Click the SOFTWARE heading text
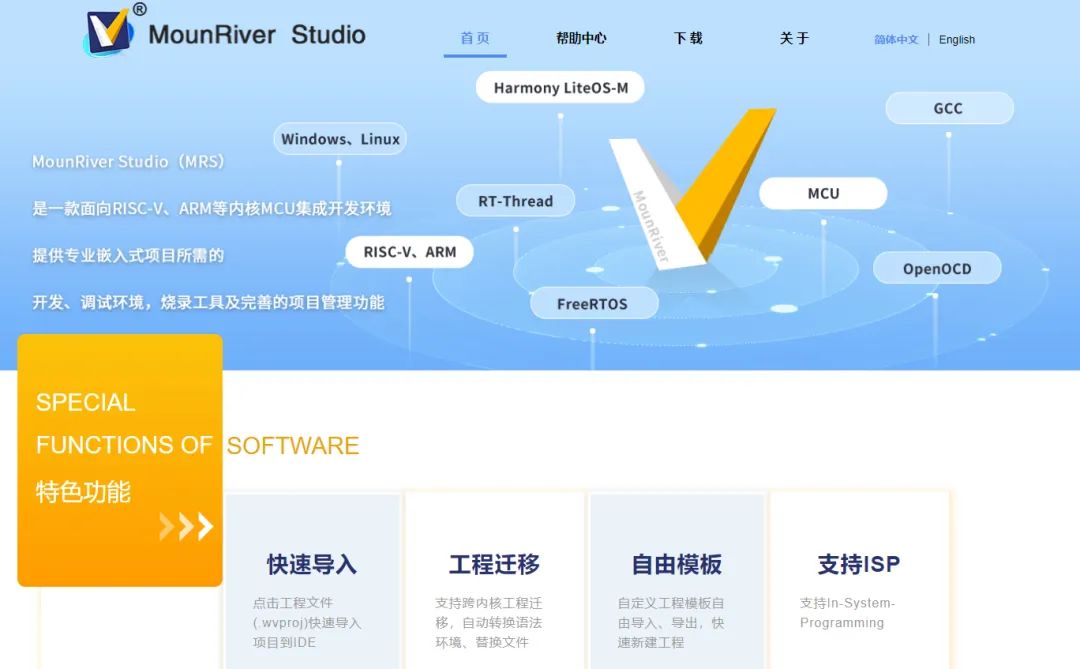Screen dimensions: 1080x669 (x=293, y=446)
